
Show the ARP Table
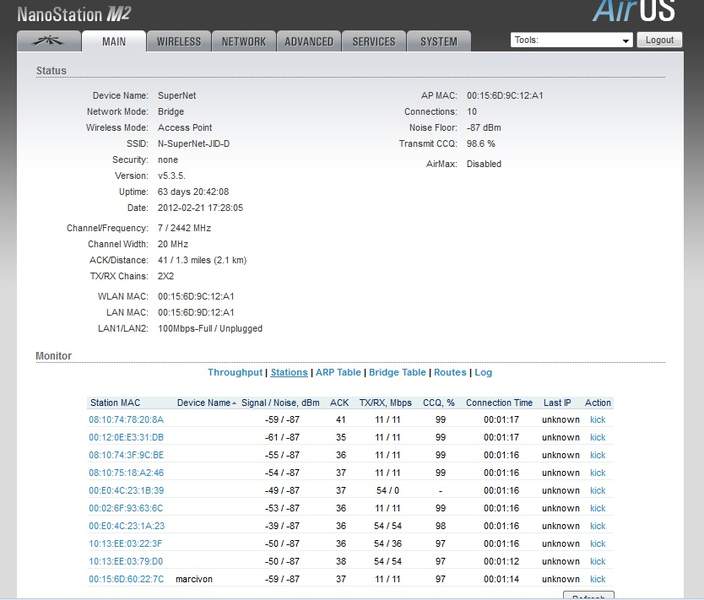tap(338, 372)
